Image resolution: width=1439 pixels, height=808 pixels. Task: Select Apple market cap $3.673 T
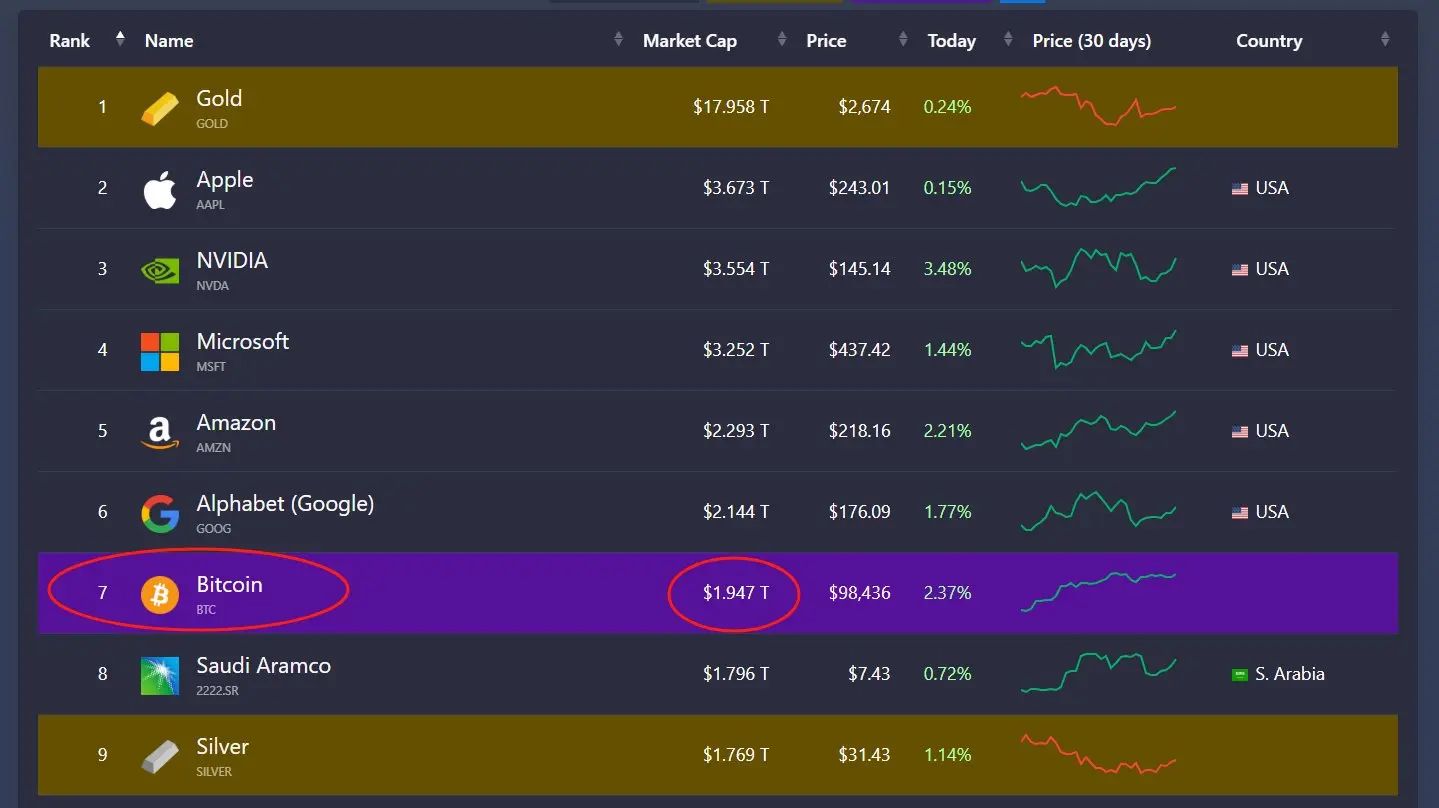click(736, 188)
